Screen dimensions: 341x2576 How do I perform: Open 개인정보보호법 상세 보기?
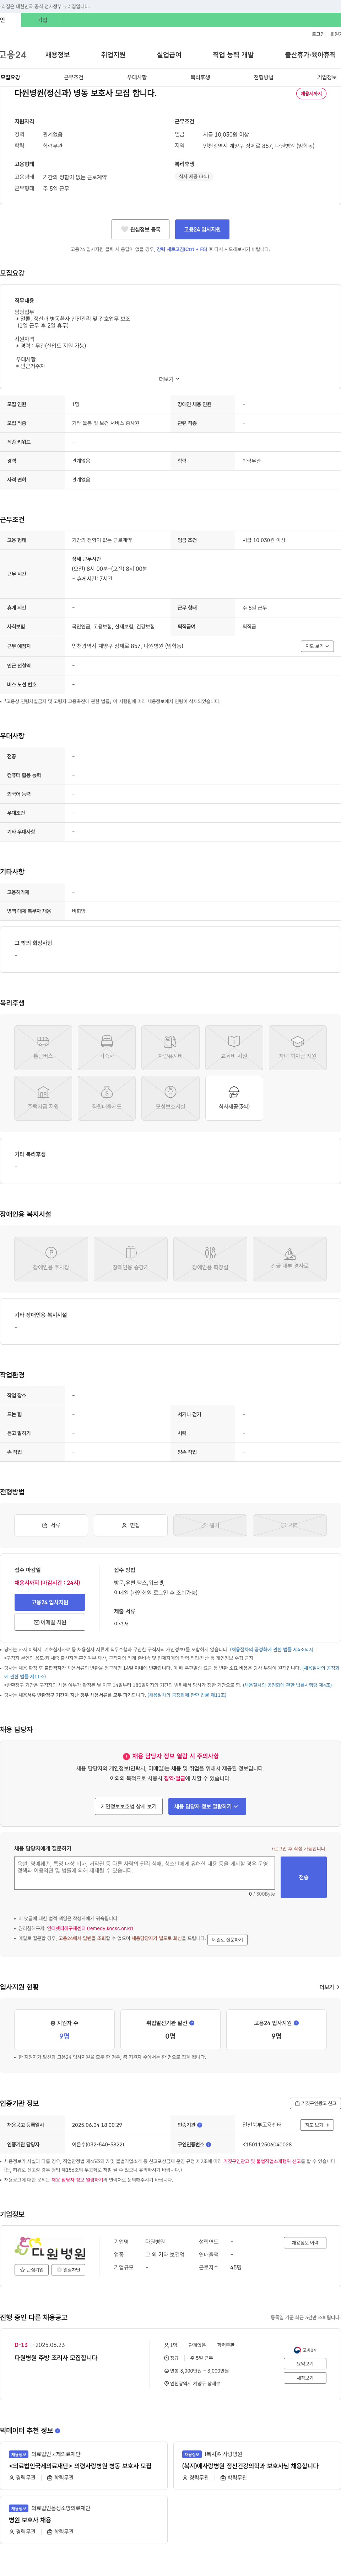pyautogui.click(x=129, y=1806)
